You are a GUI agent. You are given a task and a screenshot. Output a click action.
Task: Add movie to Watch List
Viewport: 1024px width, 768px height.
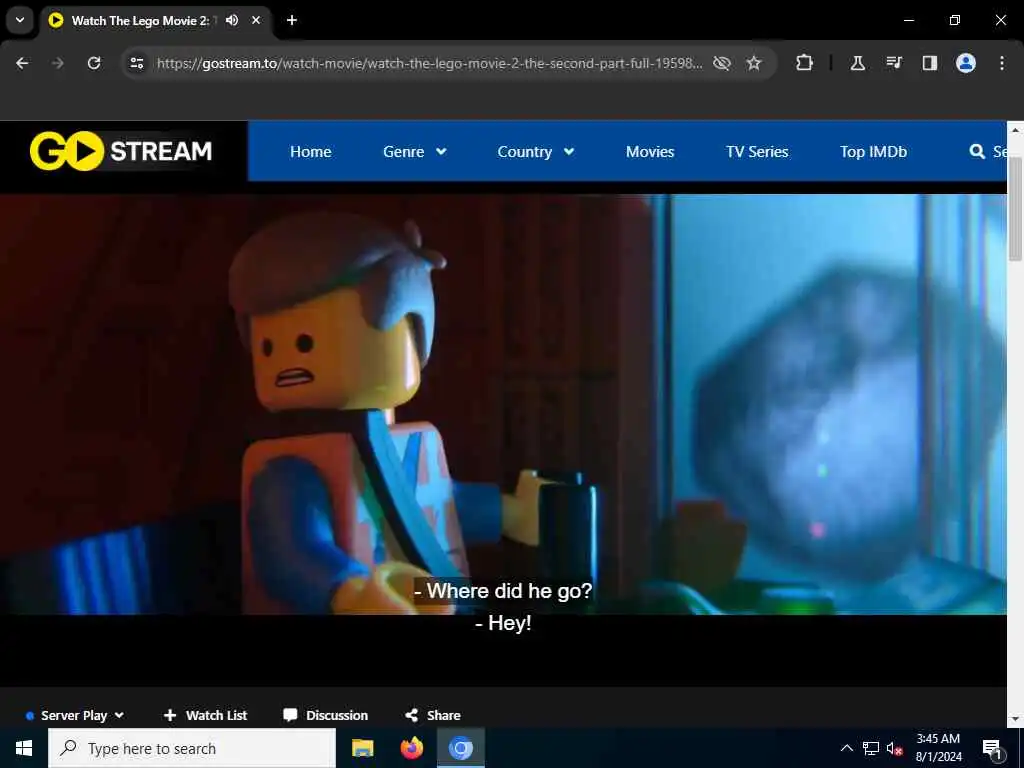(205, 715)
